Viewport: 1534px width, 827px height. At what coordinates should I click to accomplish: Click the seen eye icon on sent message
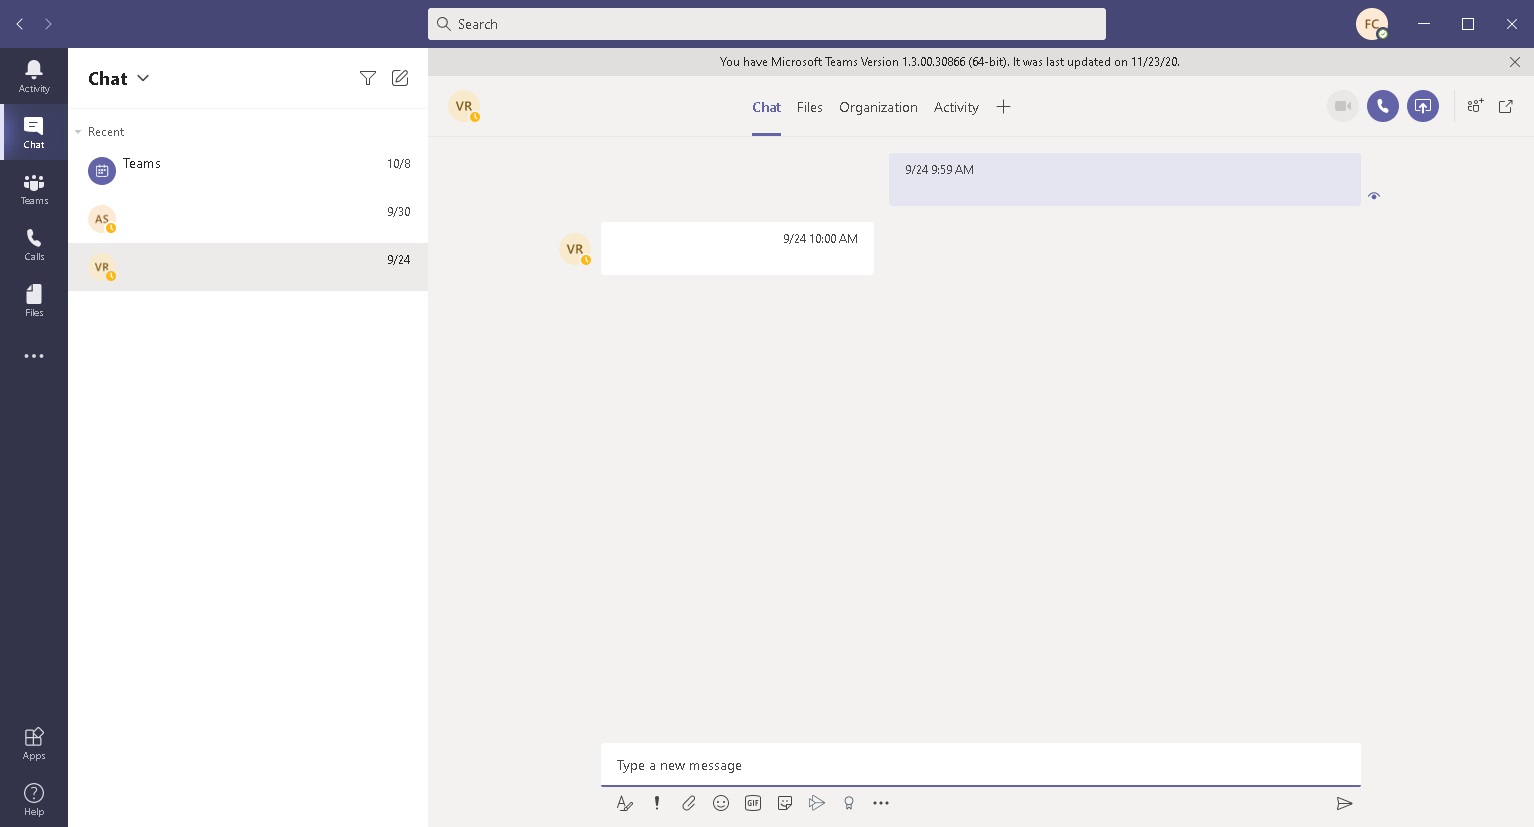click(1374, 196)
